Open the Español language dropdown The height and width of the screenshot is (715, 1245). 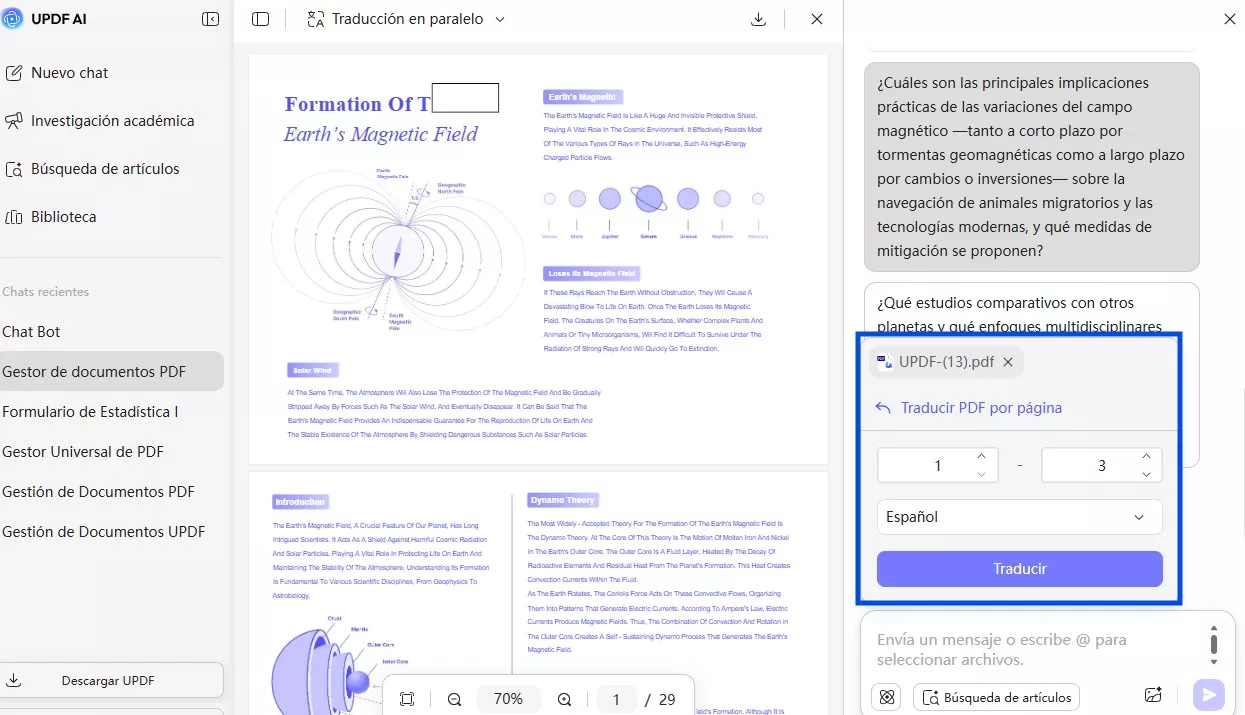point(1019,517)
